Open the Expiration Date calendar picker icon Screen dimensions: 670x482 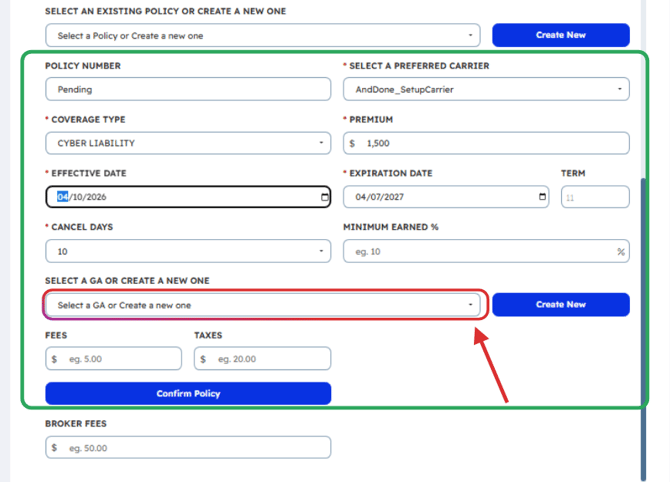(543, 197)
